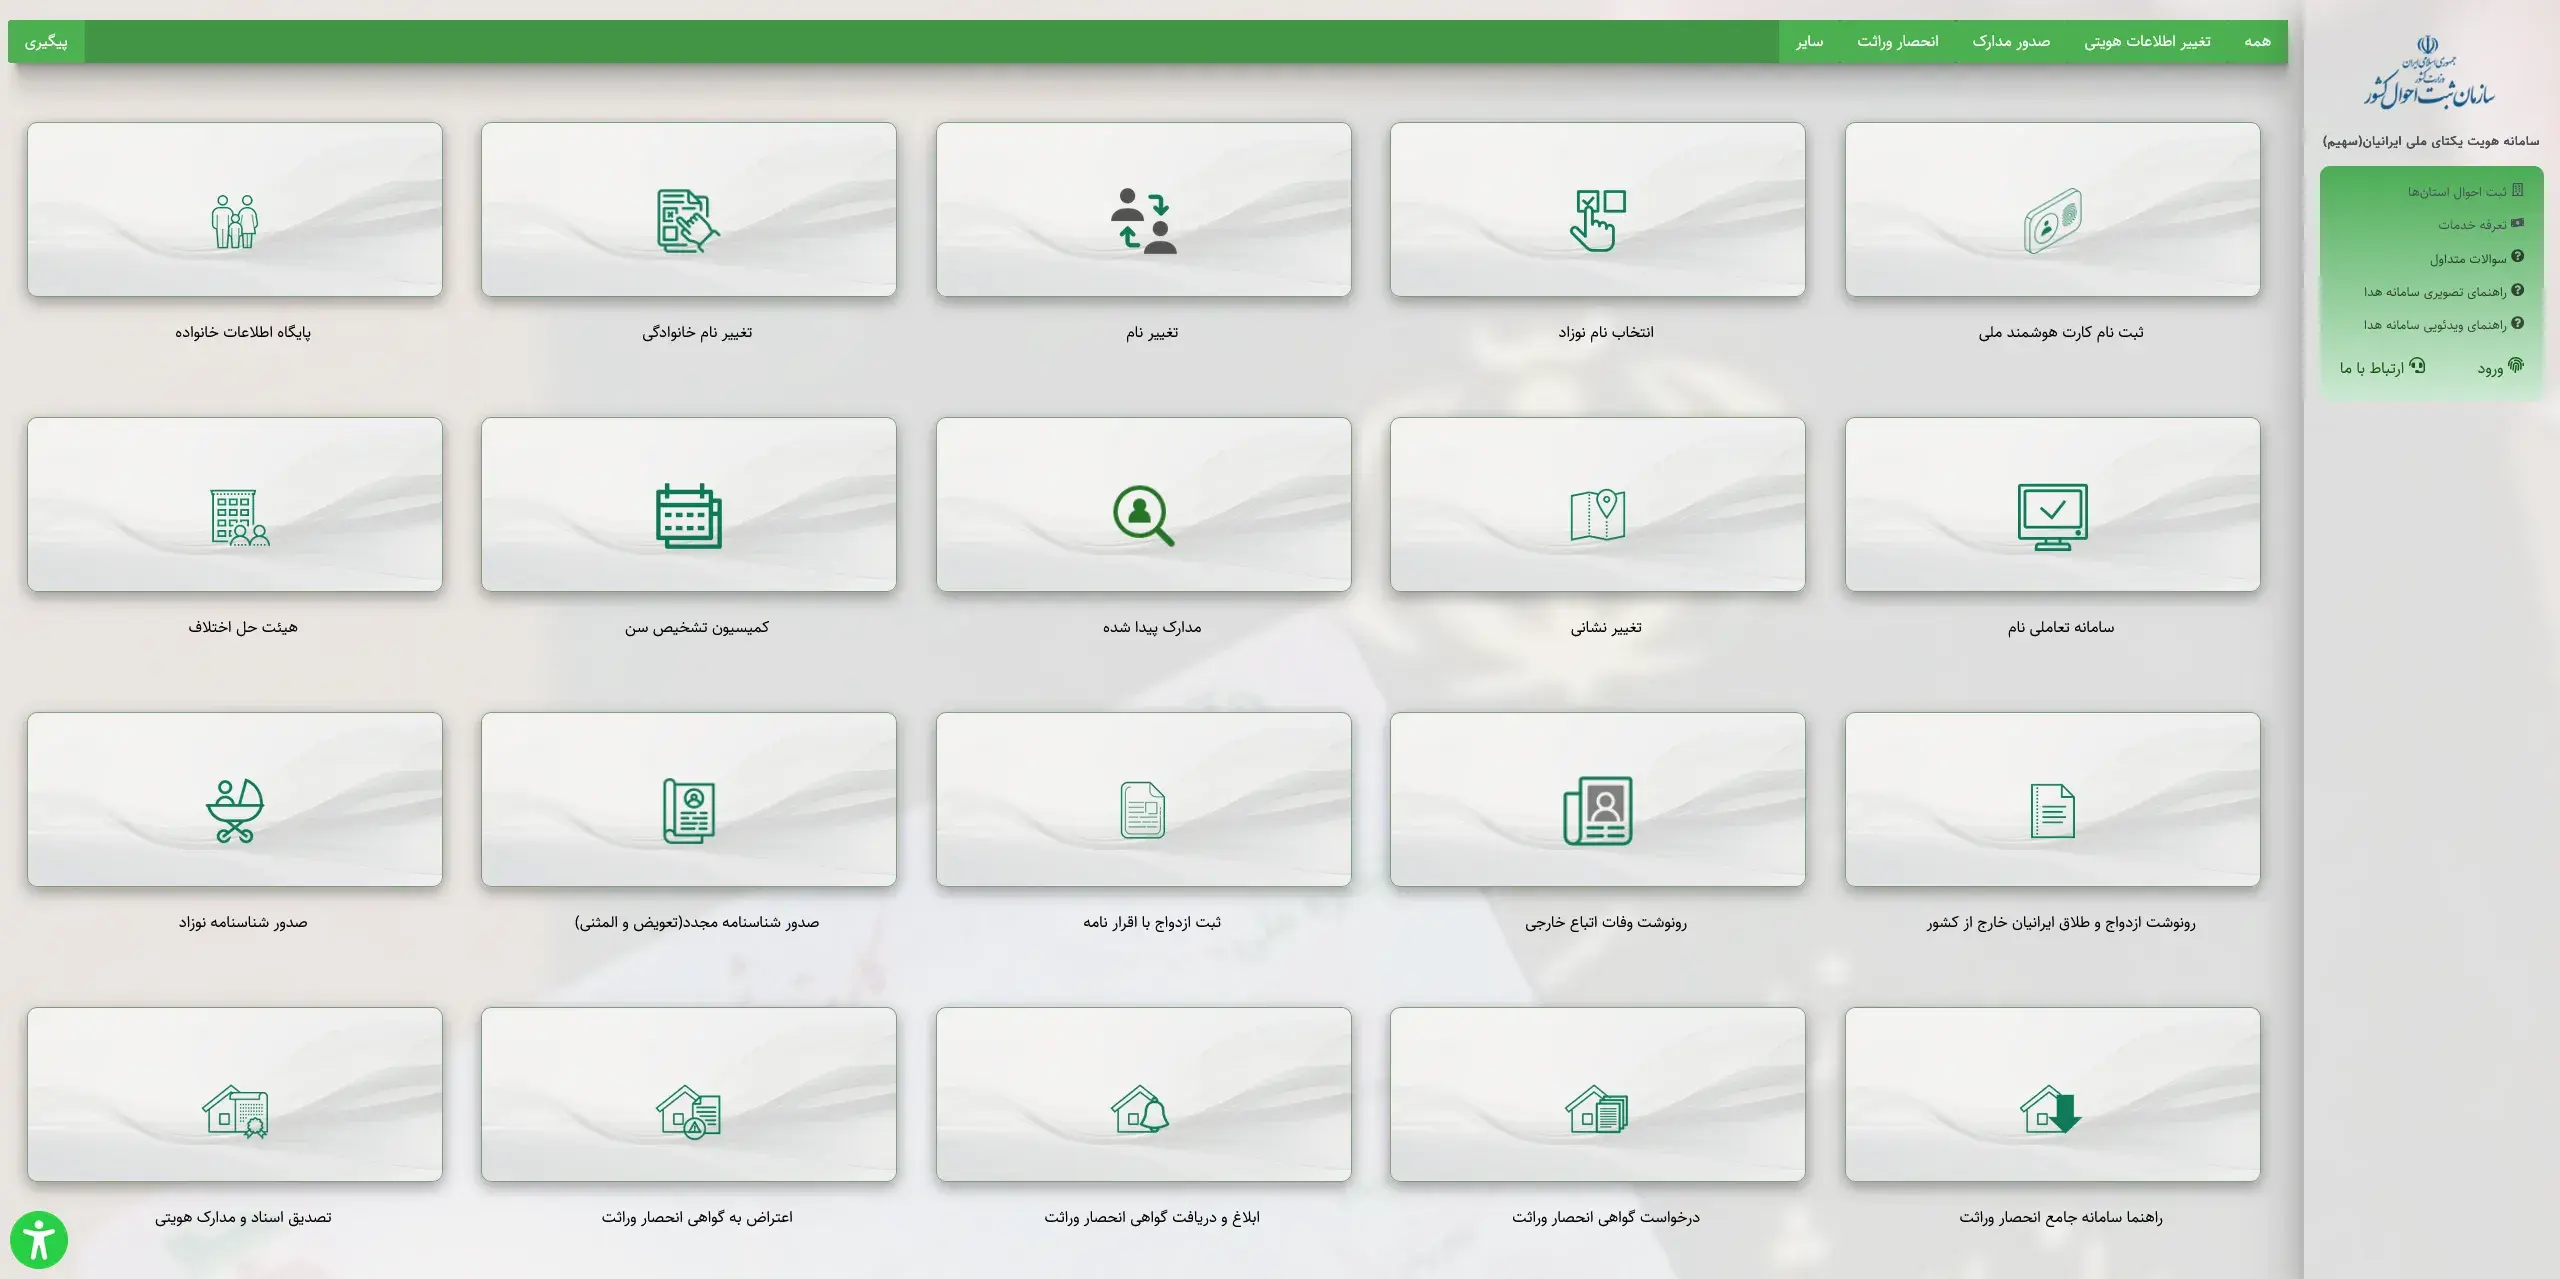The width and height of the screenshot is (2560, 1279).
Task: Open رونوشت ازدواج و طلاق ایرانیان document icon
Action: point(2053,810)
